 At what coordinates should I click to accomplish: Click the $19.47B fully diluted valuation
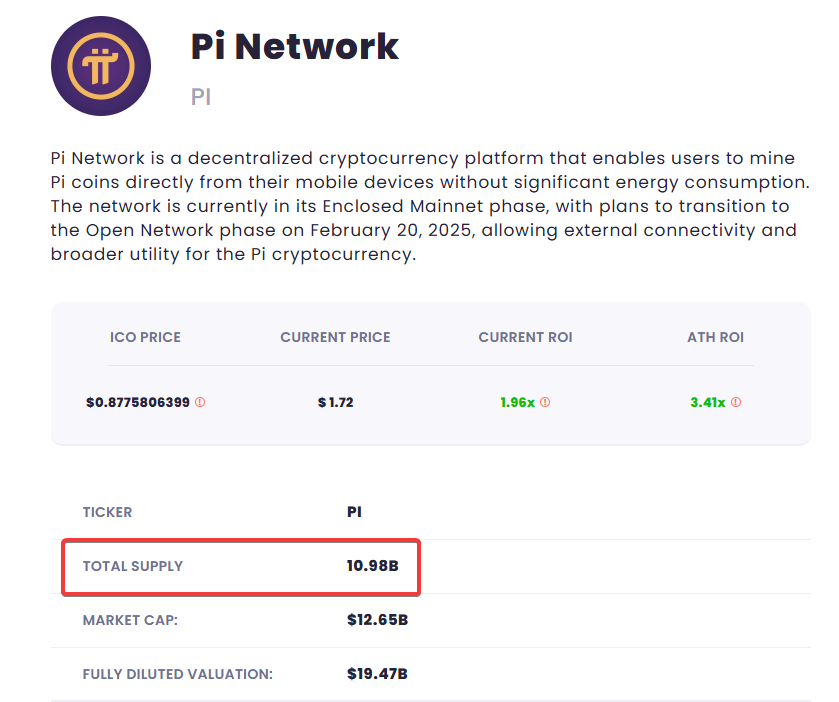377,674
